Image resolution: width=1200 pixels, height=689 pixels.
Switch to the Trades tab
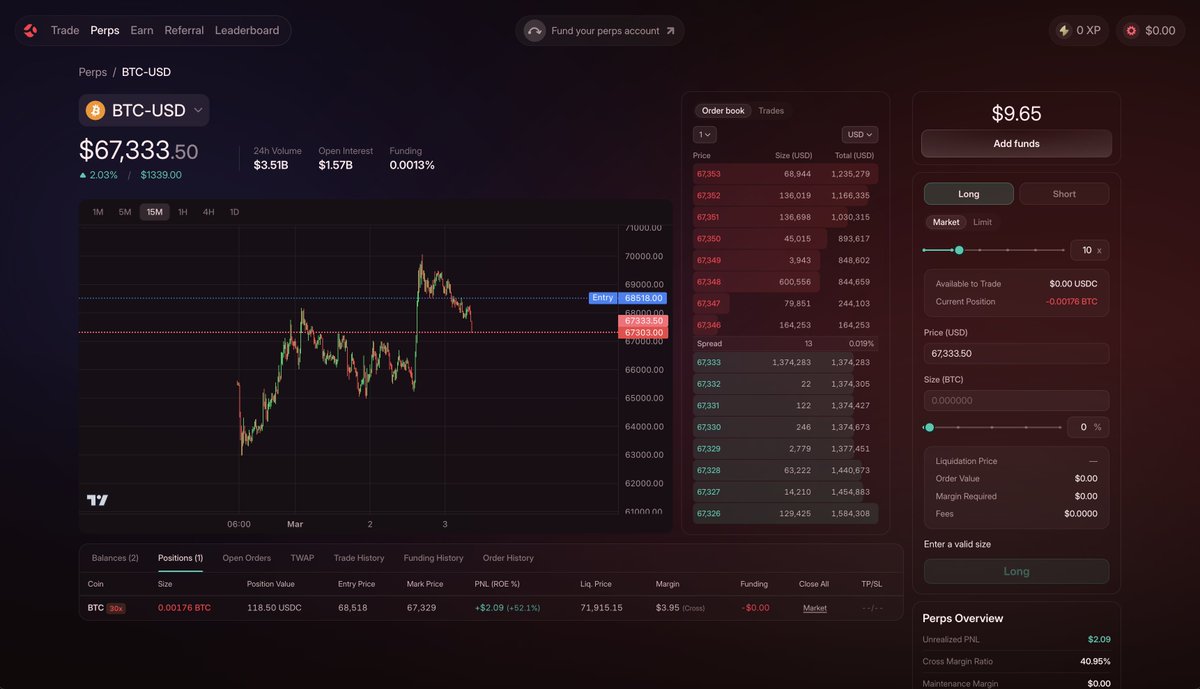771,111
